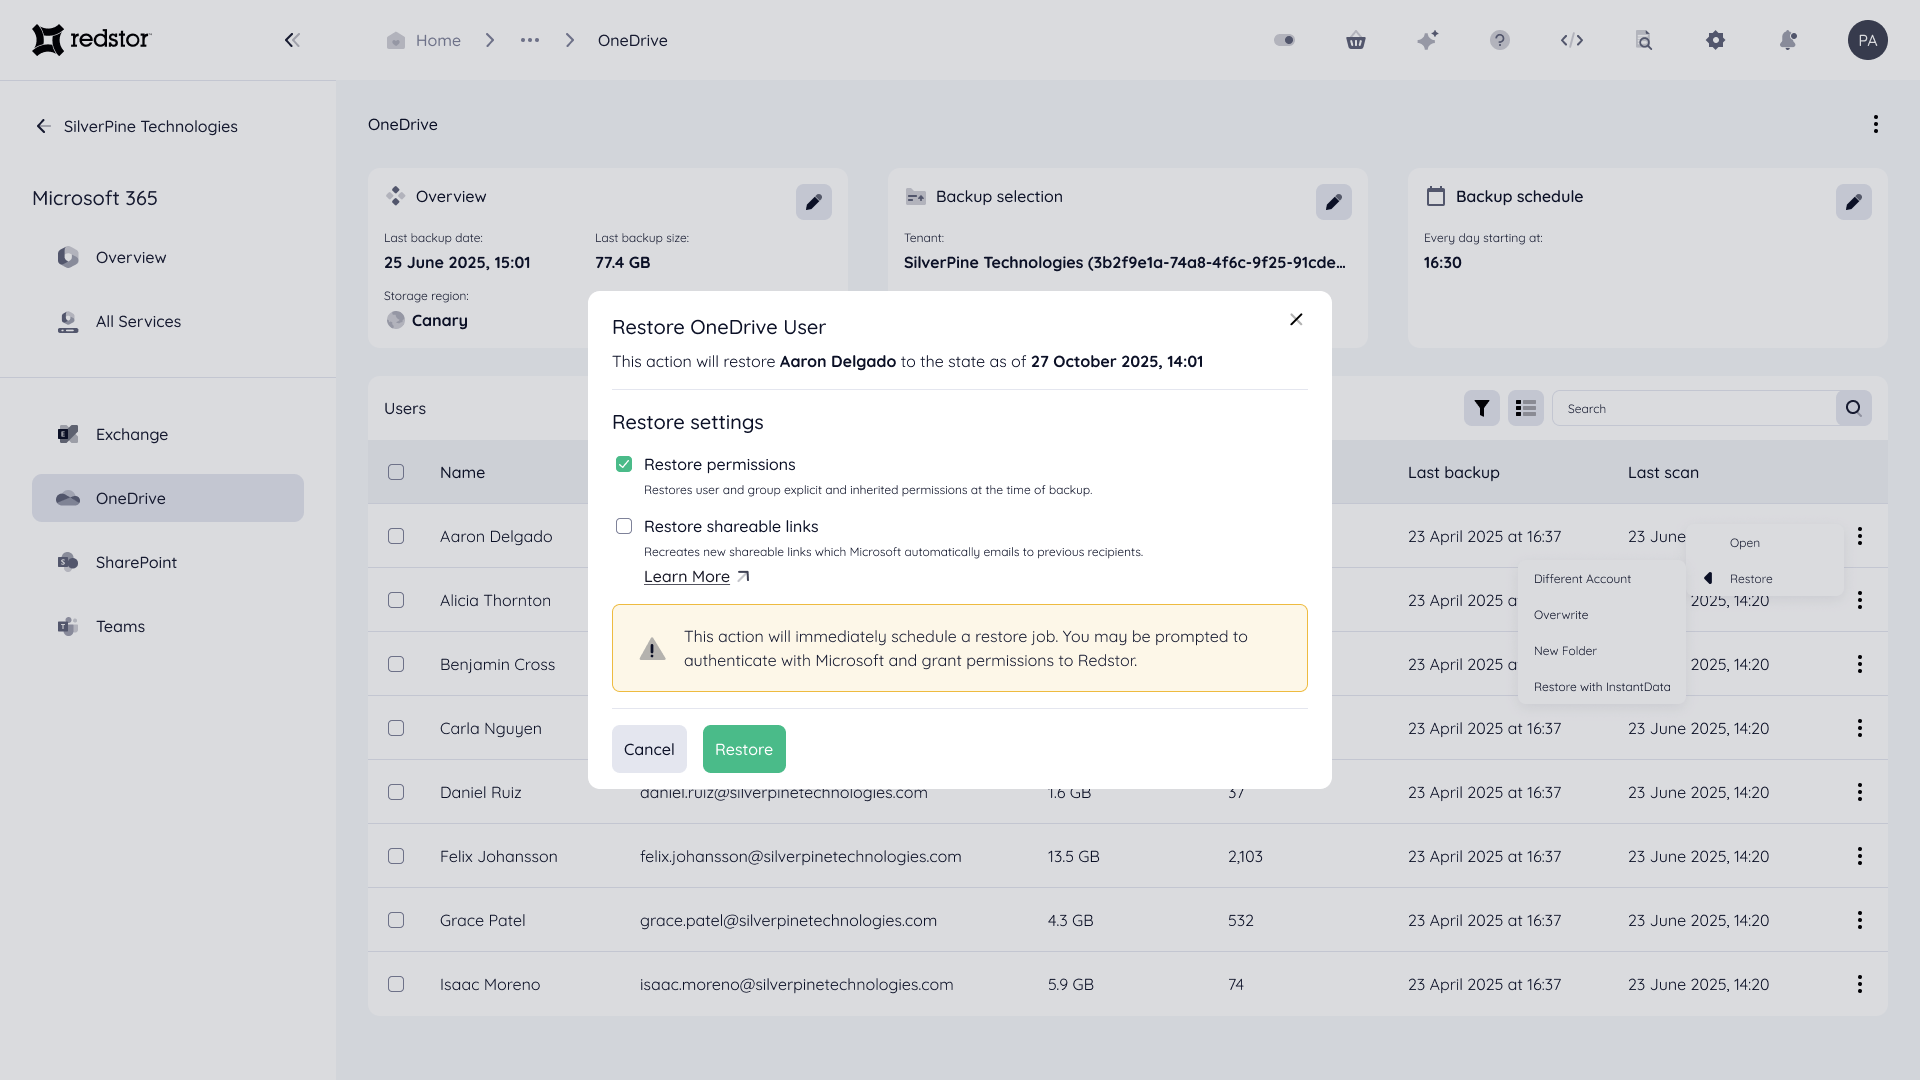Enable Restore shareable links checkbox
The height and width of the screenshot is (1080, 1920).
(624, 526)
